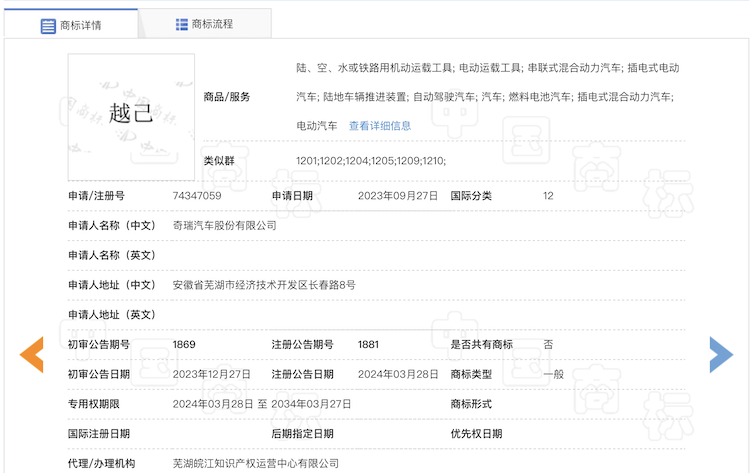Screen dimensions: 750x473
Task: Select international class value 12
Action: (548, 196)
